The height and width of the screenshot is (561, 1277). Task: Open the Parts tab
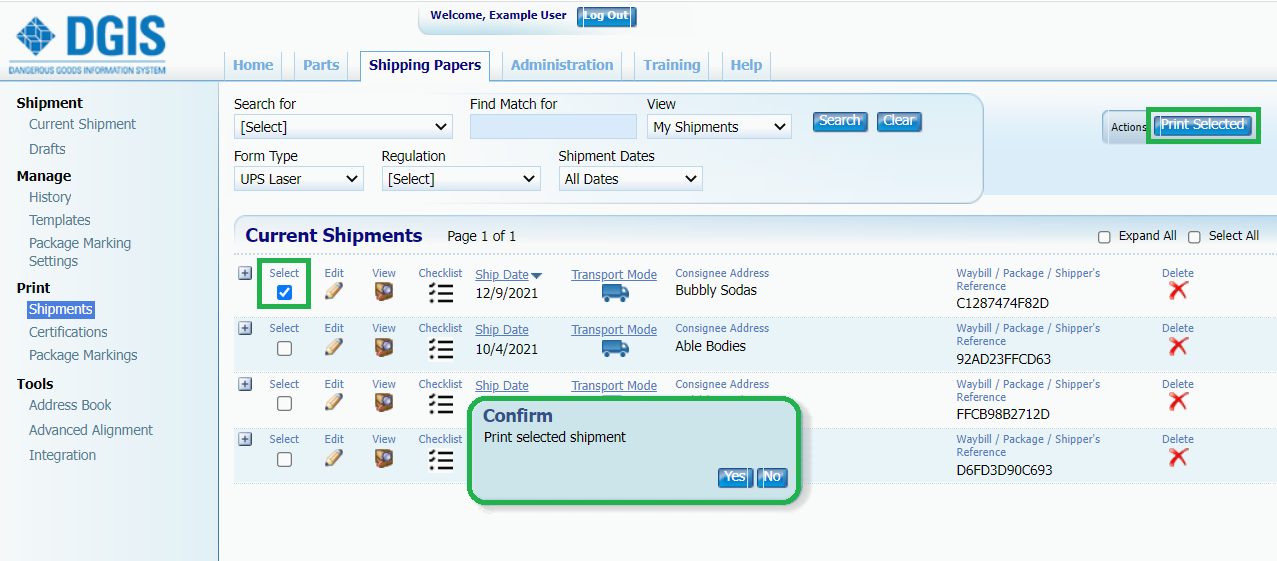point(321,65)
